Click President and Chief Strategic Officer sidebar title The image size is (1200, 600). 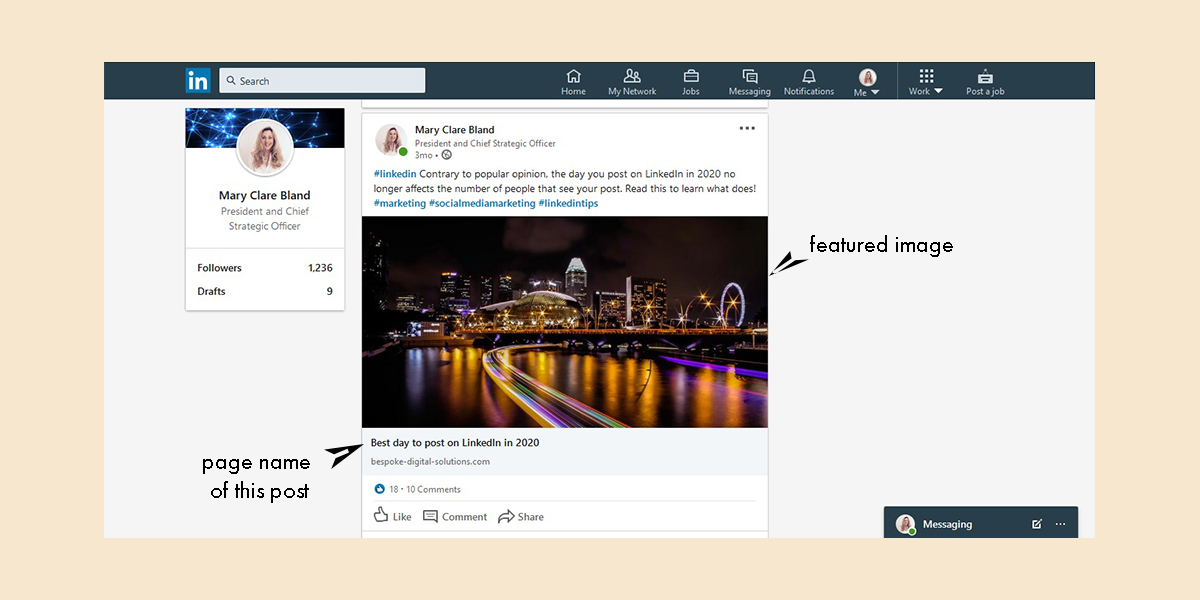coord(265,219)
